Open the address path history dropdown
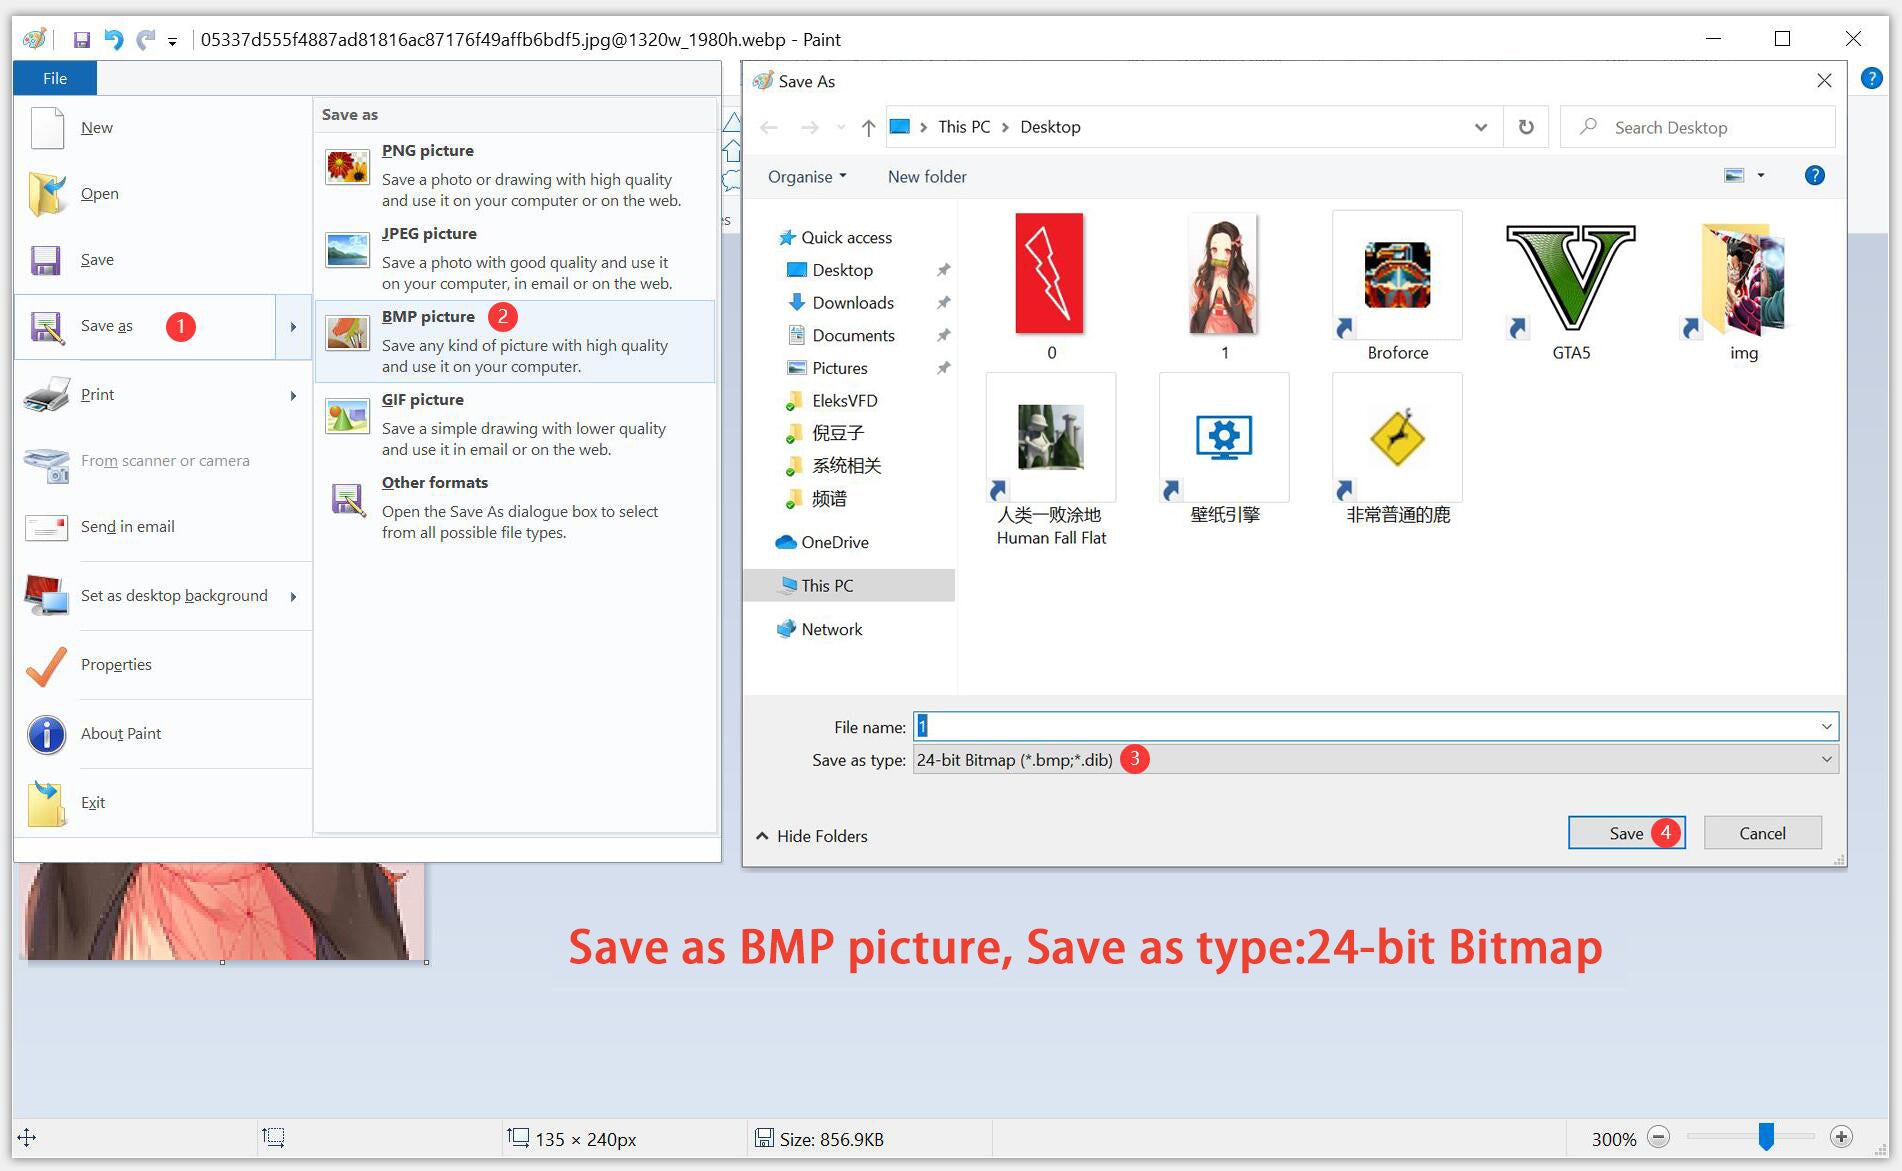This screenshot has height=1171, width=1902. coord(1480,127)
